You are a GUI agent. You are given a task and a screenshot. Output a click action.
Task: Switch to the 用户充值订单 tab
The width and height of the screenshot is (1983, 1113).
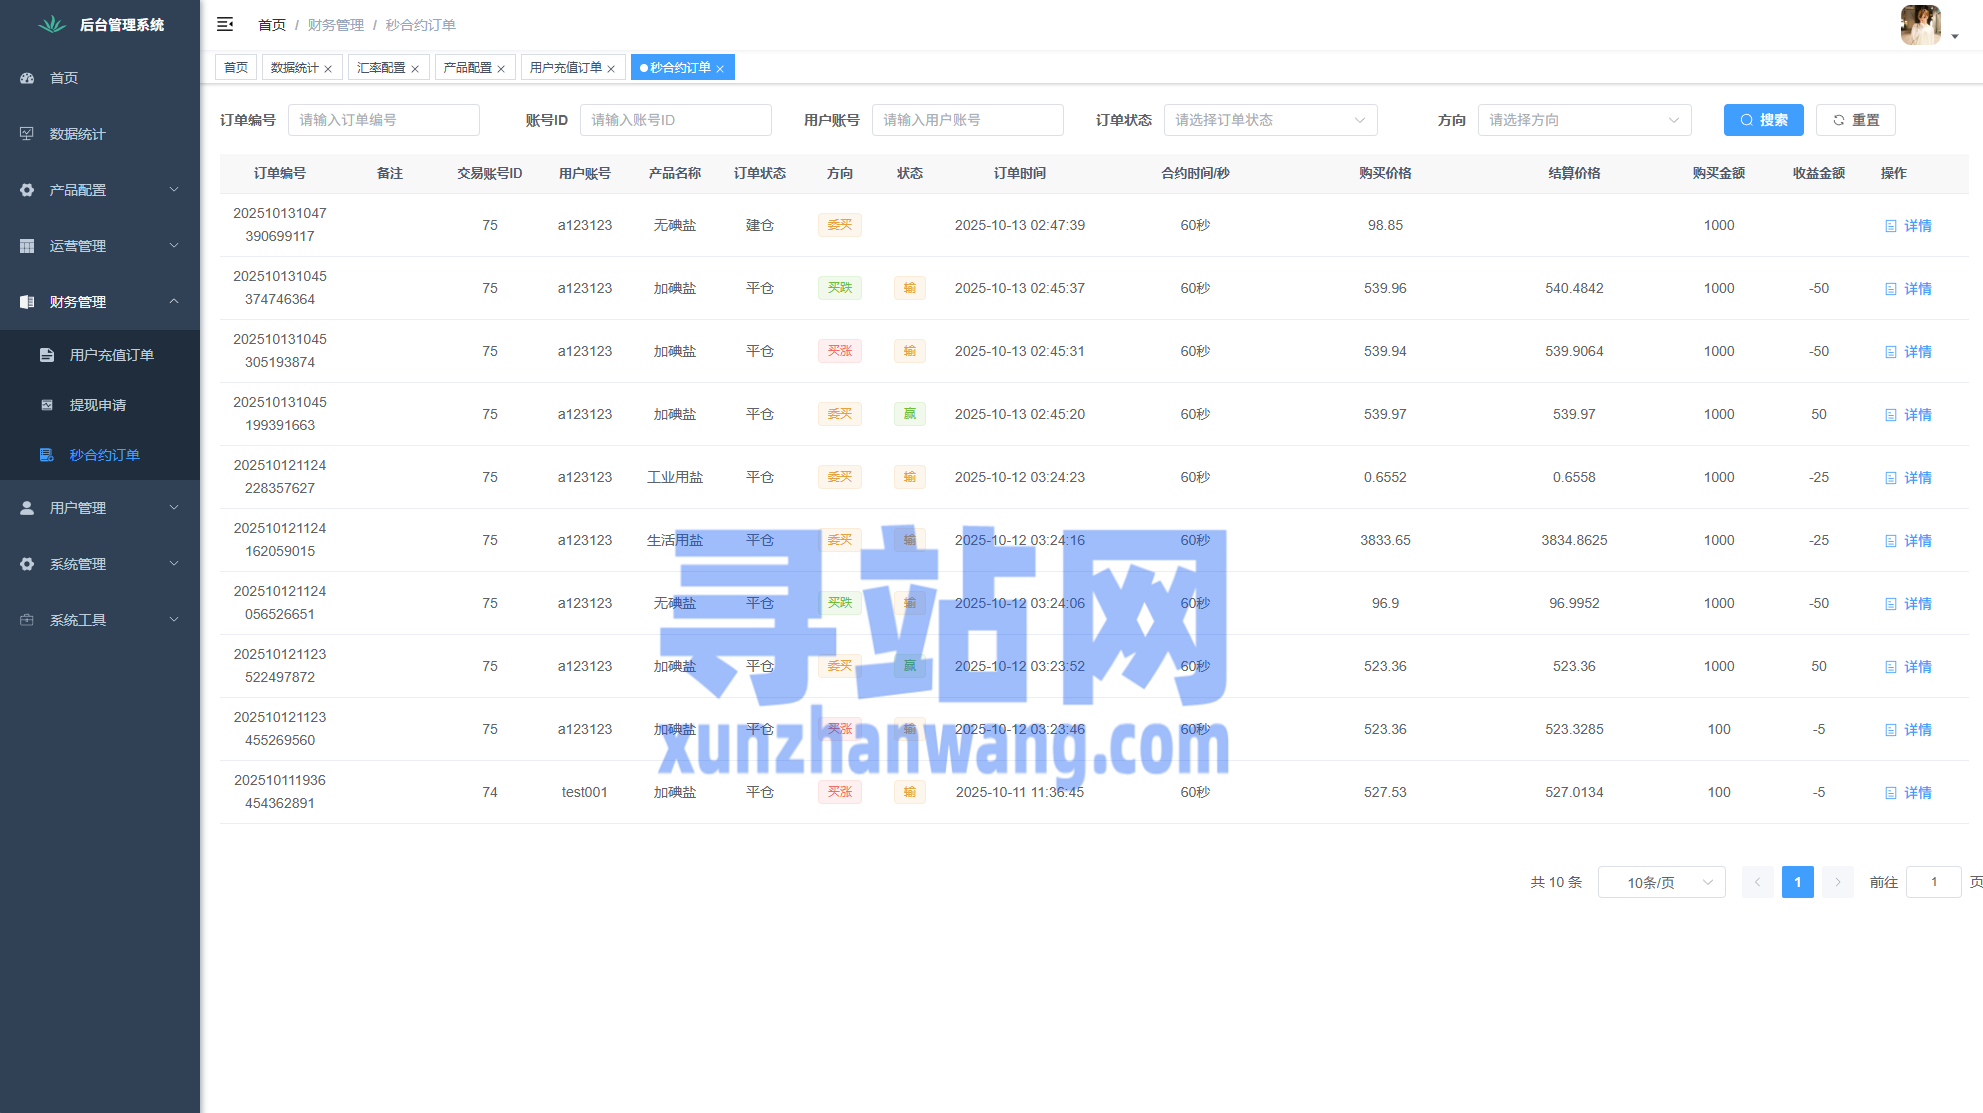click(565, 68)
